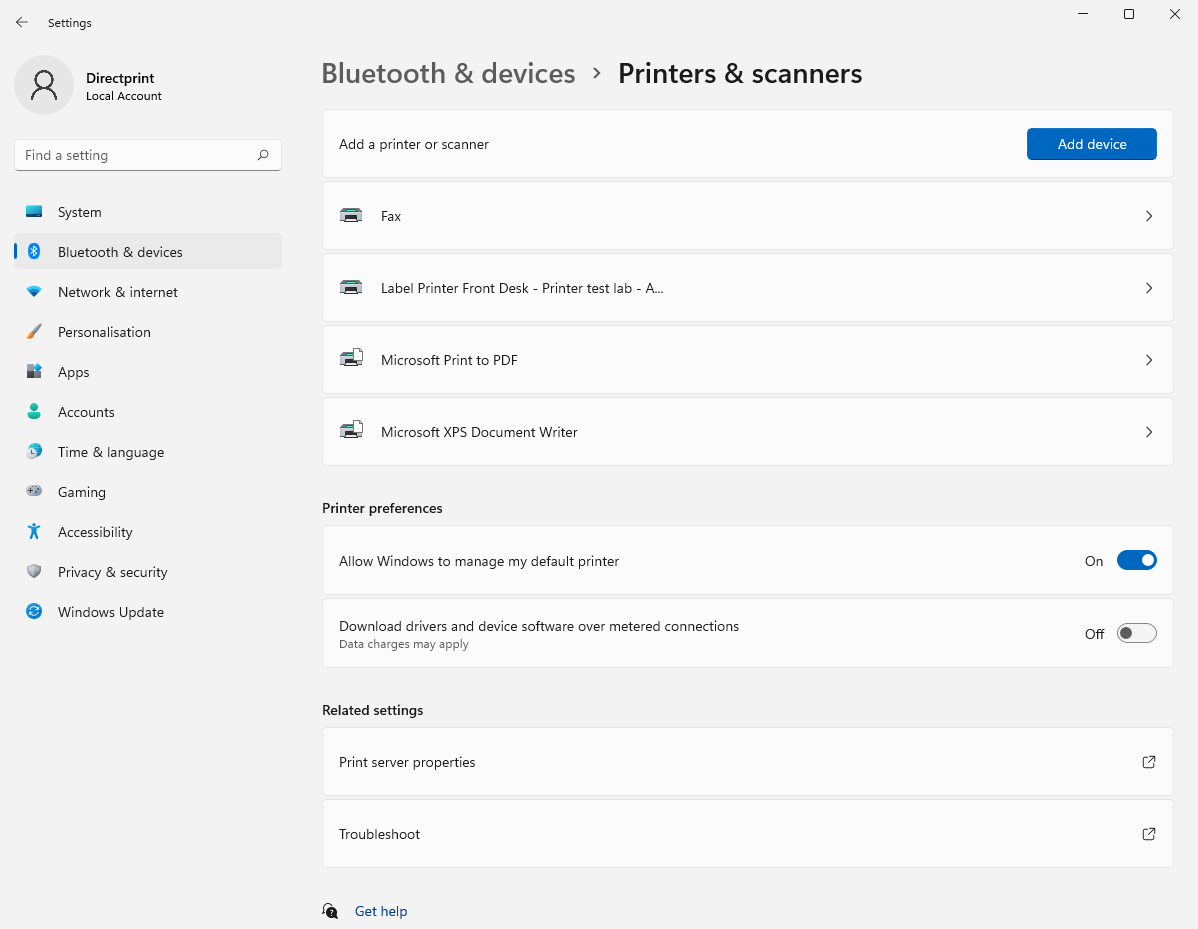Click the Add device button

click(x=1091, y=144)
